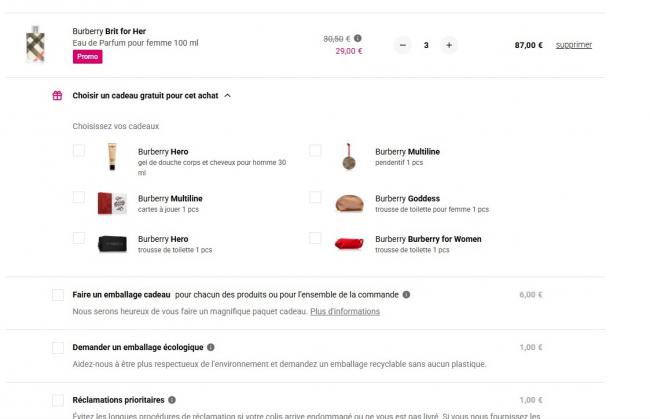Image resolution: width=650 pixels, height=419 pixels.
Task: Click info icon beside Réclamations prioritaires
Action: (x=172, y=400)
